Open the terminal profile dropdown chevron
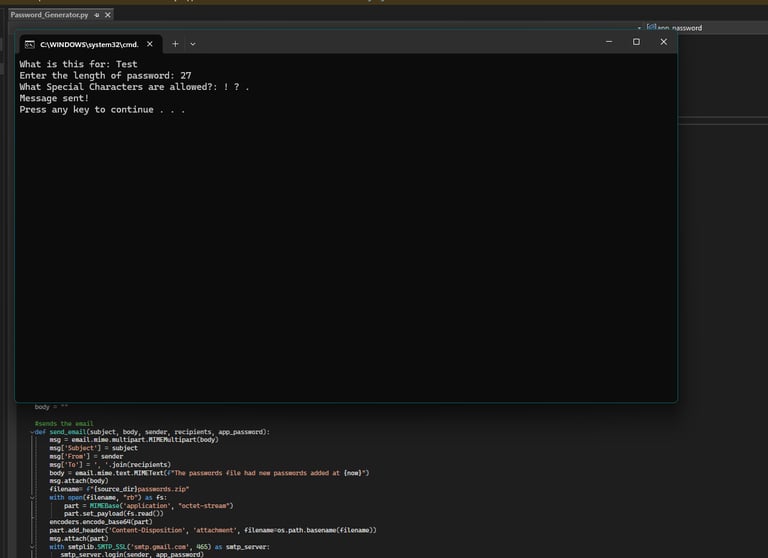Viewport: 768px width, 558px height. click(x=193, y=44)
